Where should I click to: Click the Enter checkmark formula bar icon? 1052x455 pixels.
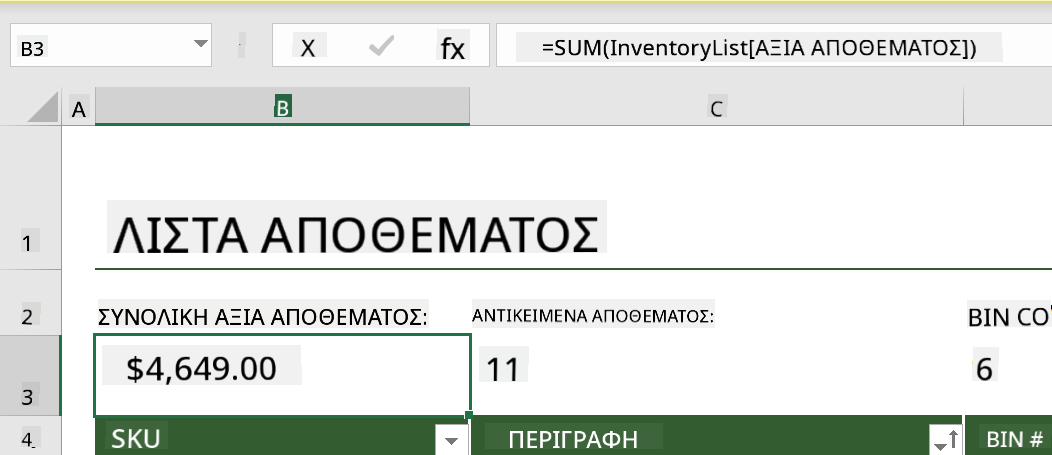tap(381, 46)
